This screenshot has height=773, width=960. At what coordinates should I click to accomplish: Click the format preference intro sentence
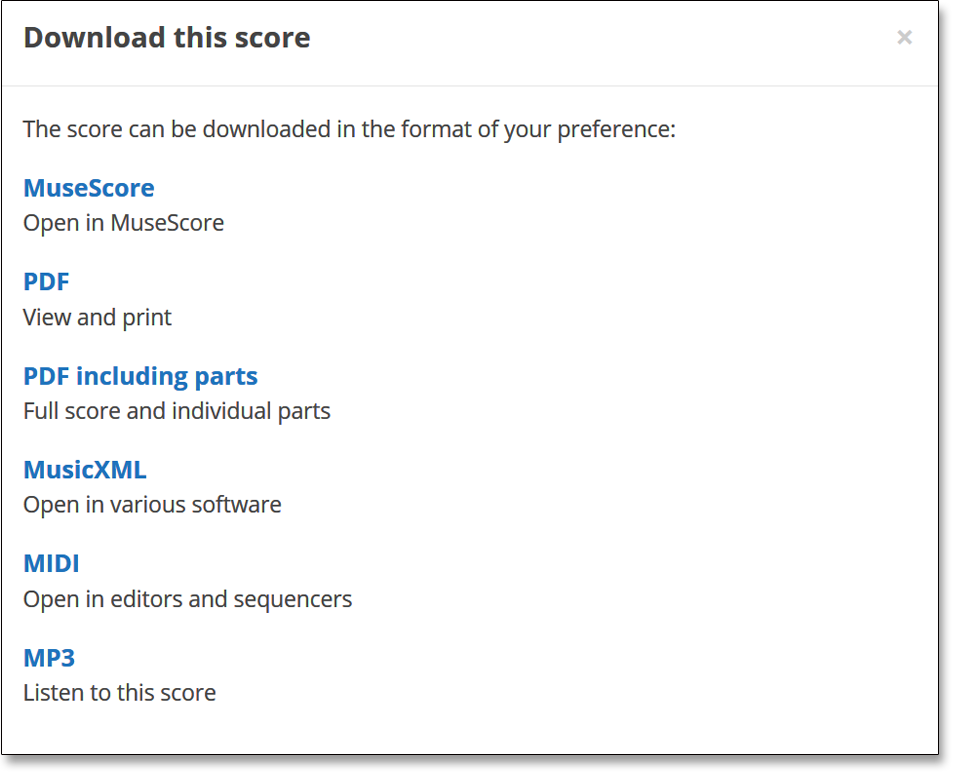pos(349,129)
